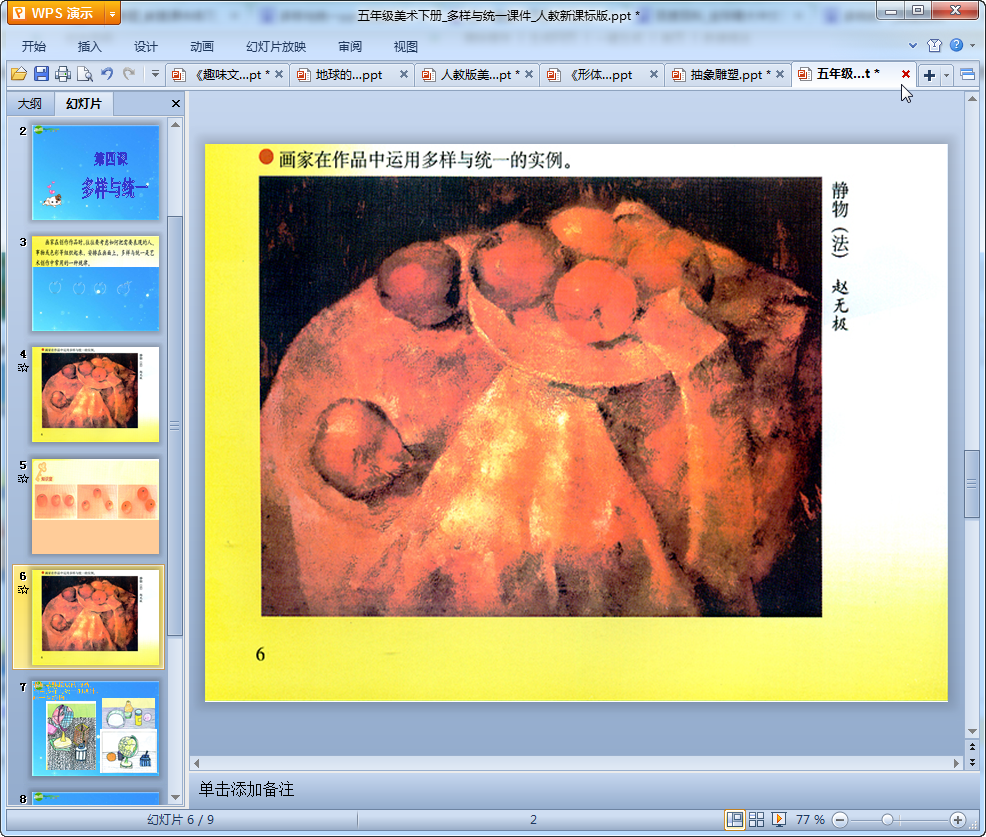The height and width of the screenshot is (837, 986).
Task: Print the presentation using the printer icon
Action: point(63,74)
